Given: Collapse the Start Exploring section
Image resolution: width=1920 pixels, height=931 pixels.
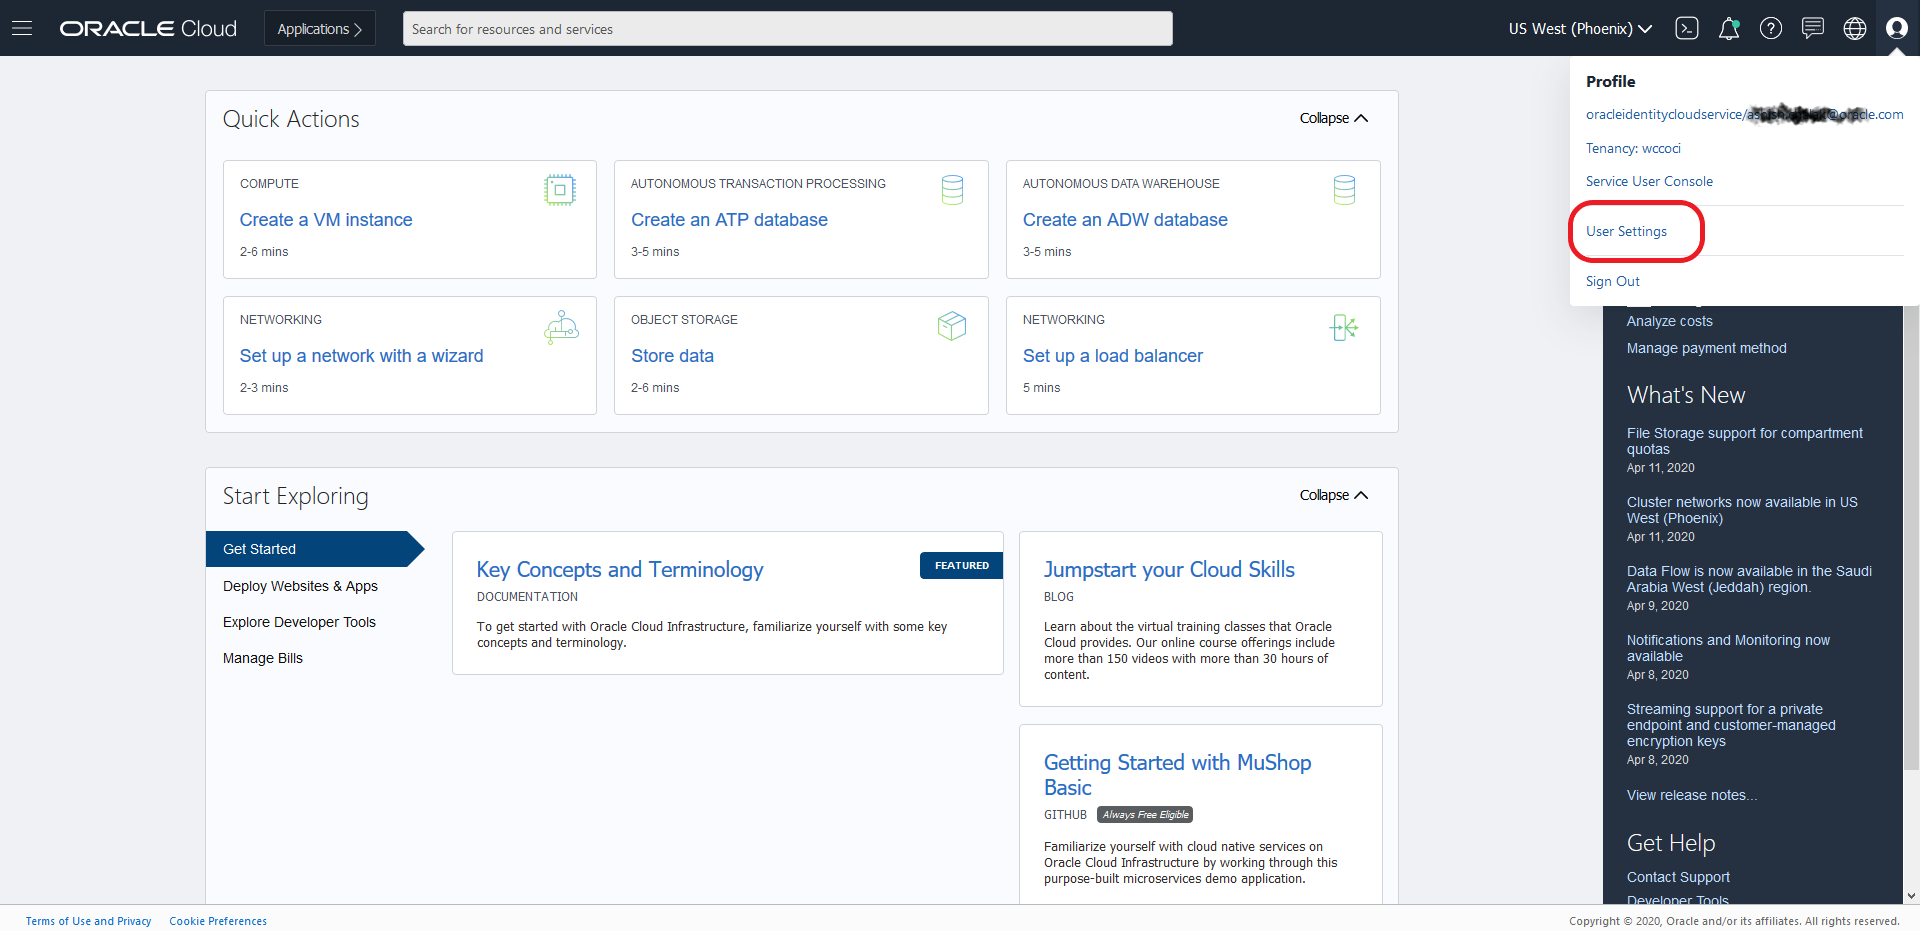Looking at the screenshot, I should click(x=1334, y=495).
